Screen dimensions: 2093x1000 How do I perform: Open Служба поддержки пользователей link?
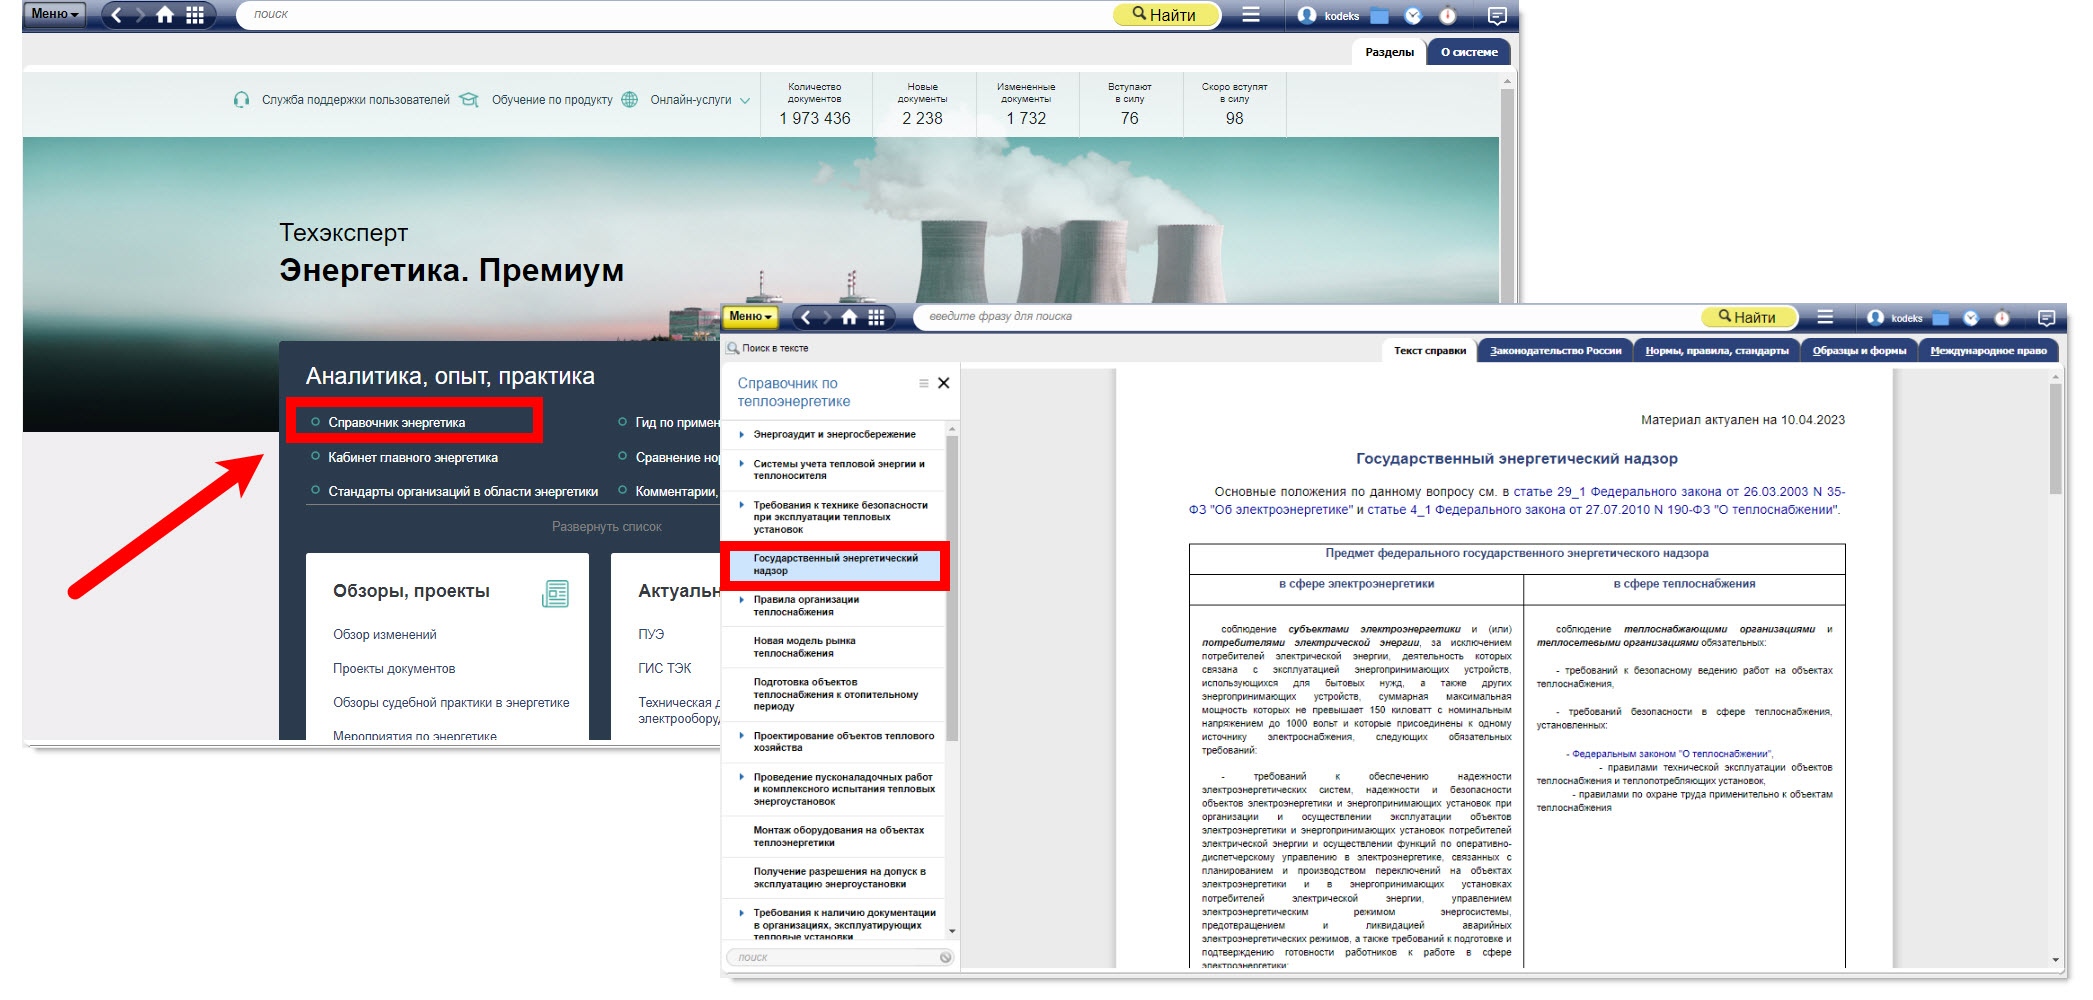[356, 100]
